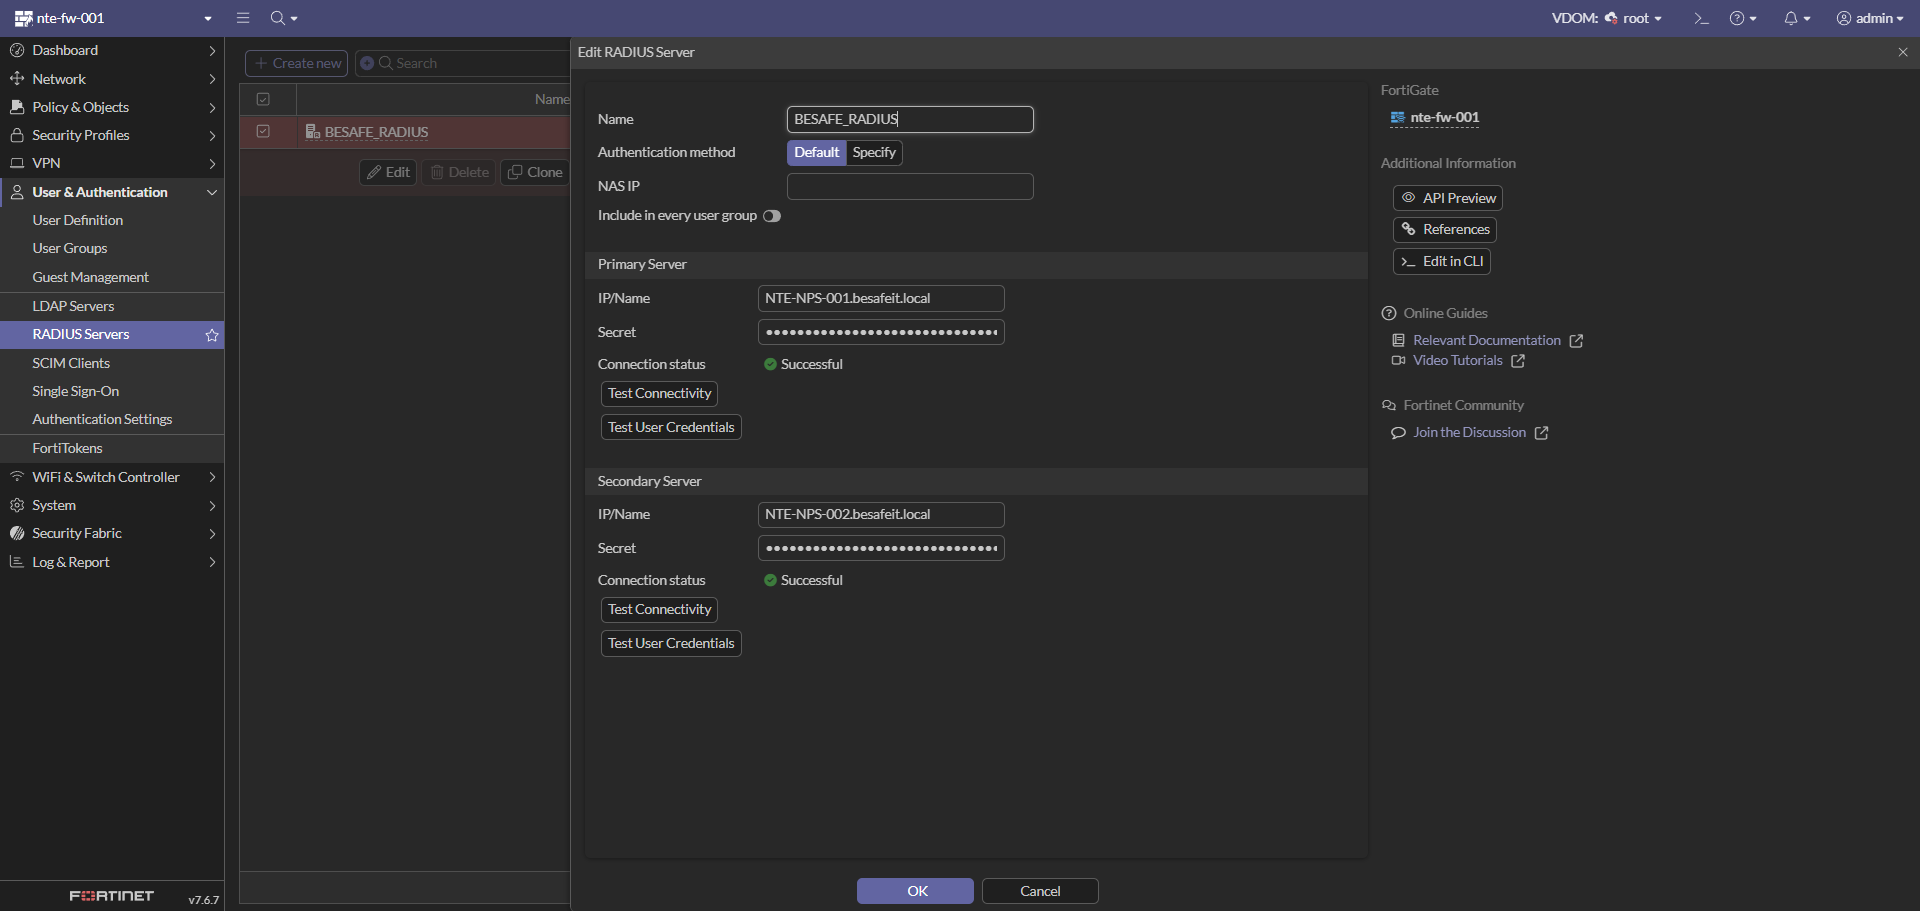Expand the VPN menu
The width and height of the screenshot is (1920, 911).
tap(112, 163)
